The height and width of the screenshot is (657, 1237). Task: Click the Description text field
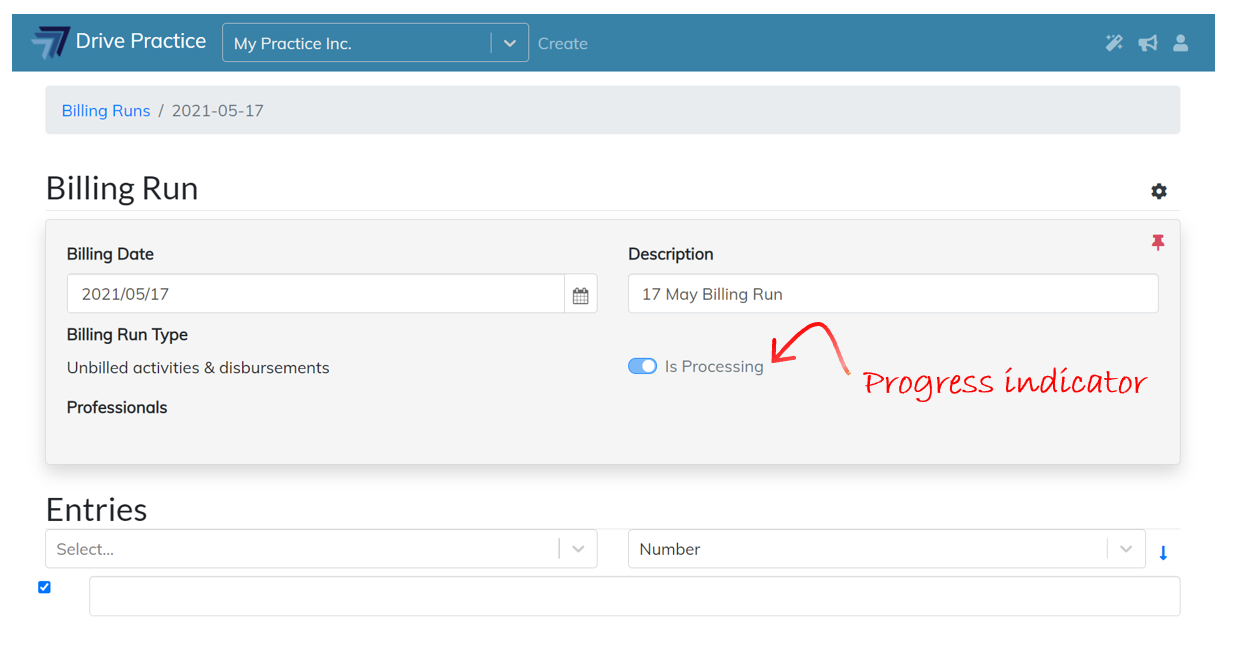[x=892, y=295]
